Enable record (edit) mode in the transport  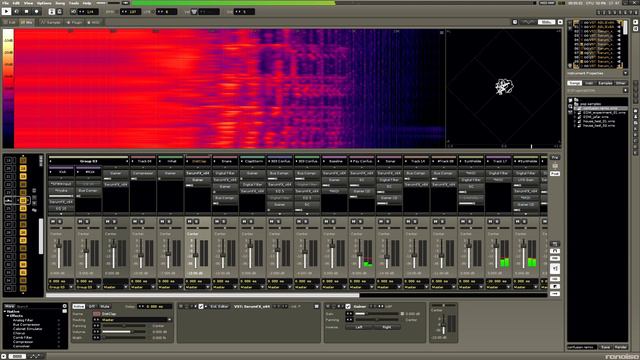pos(36,11)
